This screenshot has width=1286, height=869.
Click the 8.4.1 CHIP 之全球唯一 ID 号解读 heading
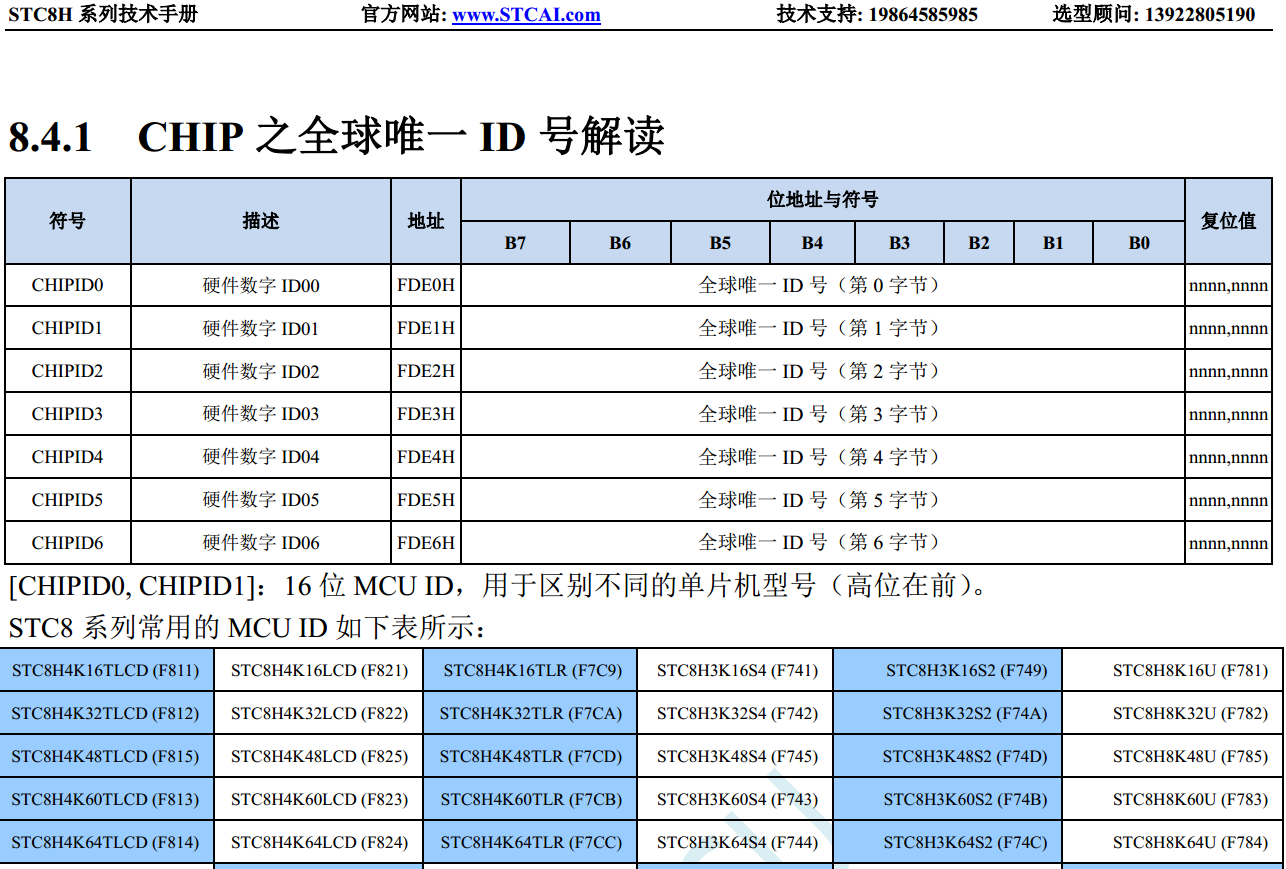tap(336, 136)
